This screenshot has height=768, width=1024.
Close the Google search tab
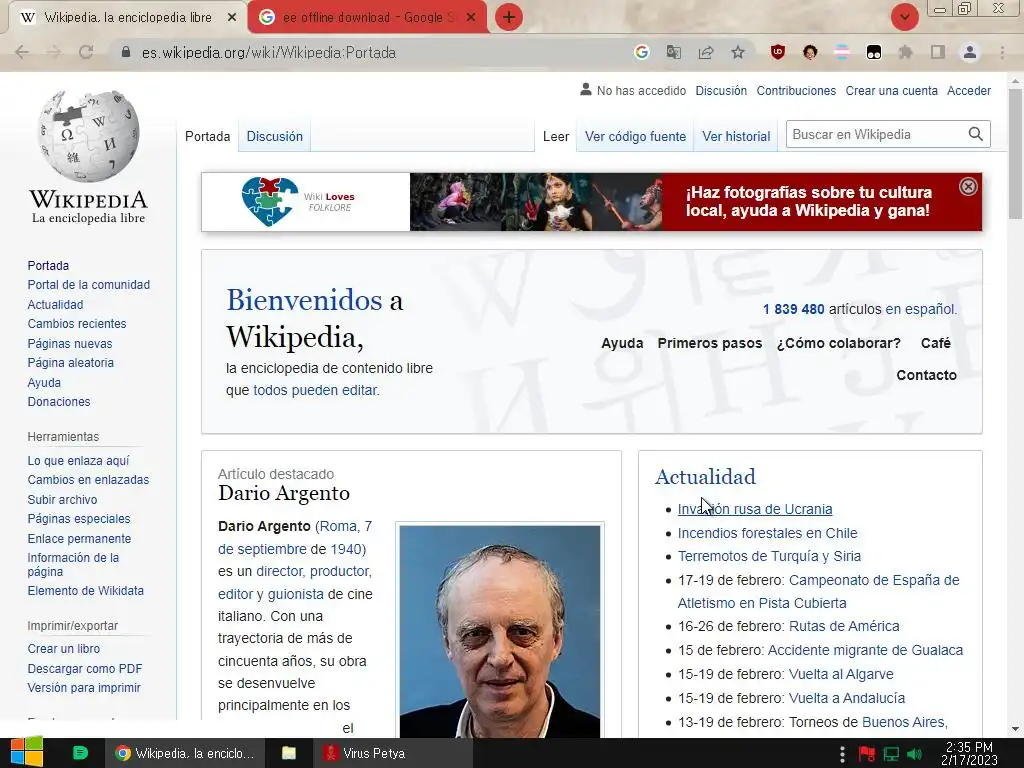pos(471,18)
